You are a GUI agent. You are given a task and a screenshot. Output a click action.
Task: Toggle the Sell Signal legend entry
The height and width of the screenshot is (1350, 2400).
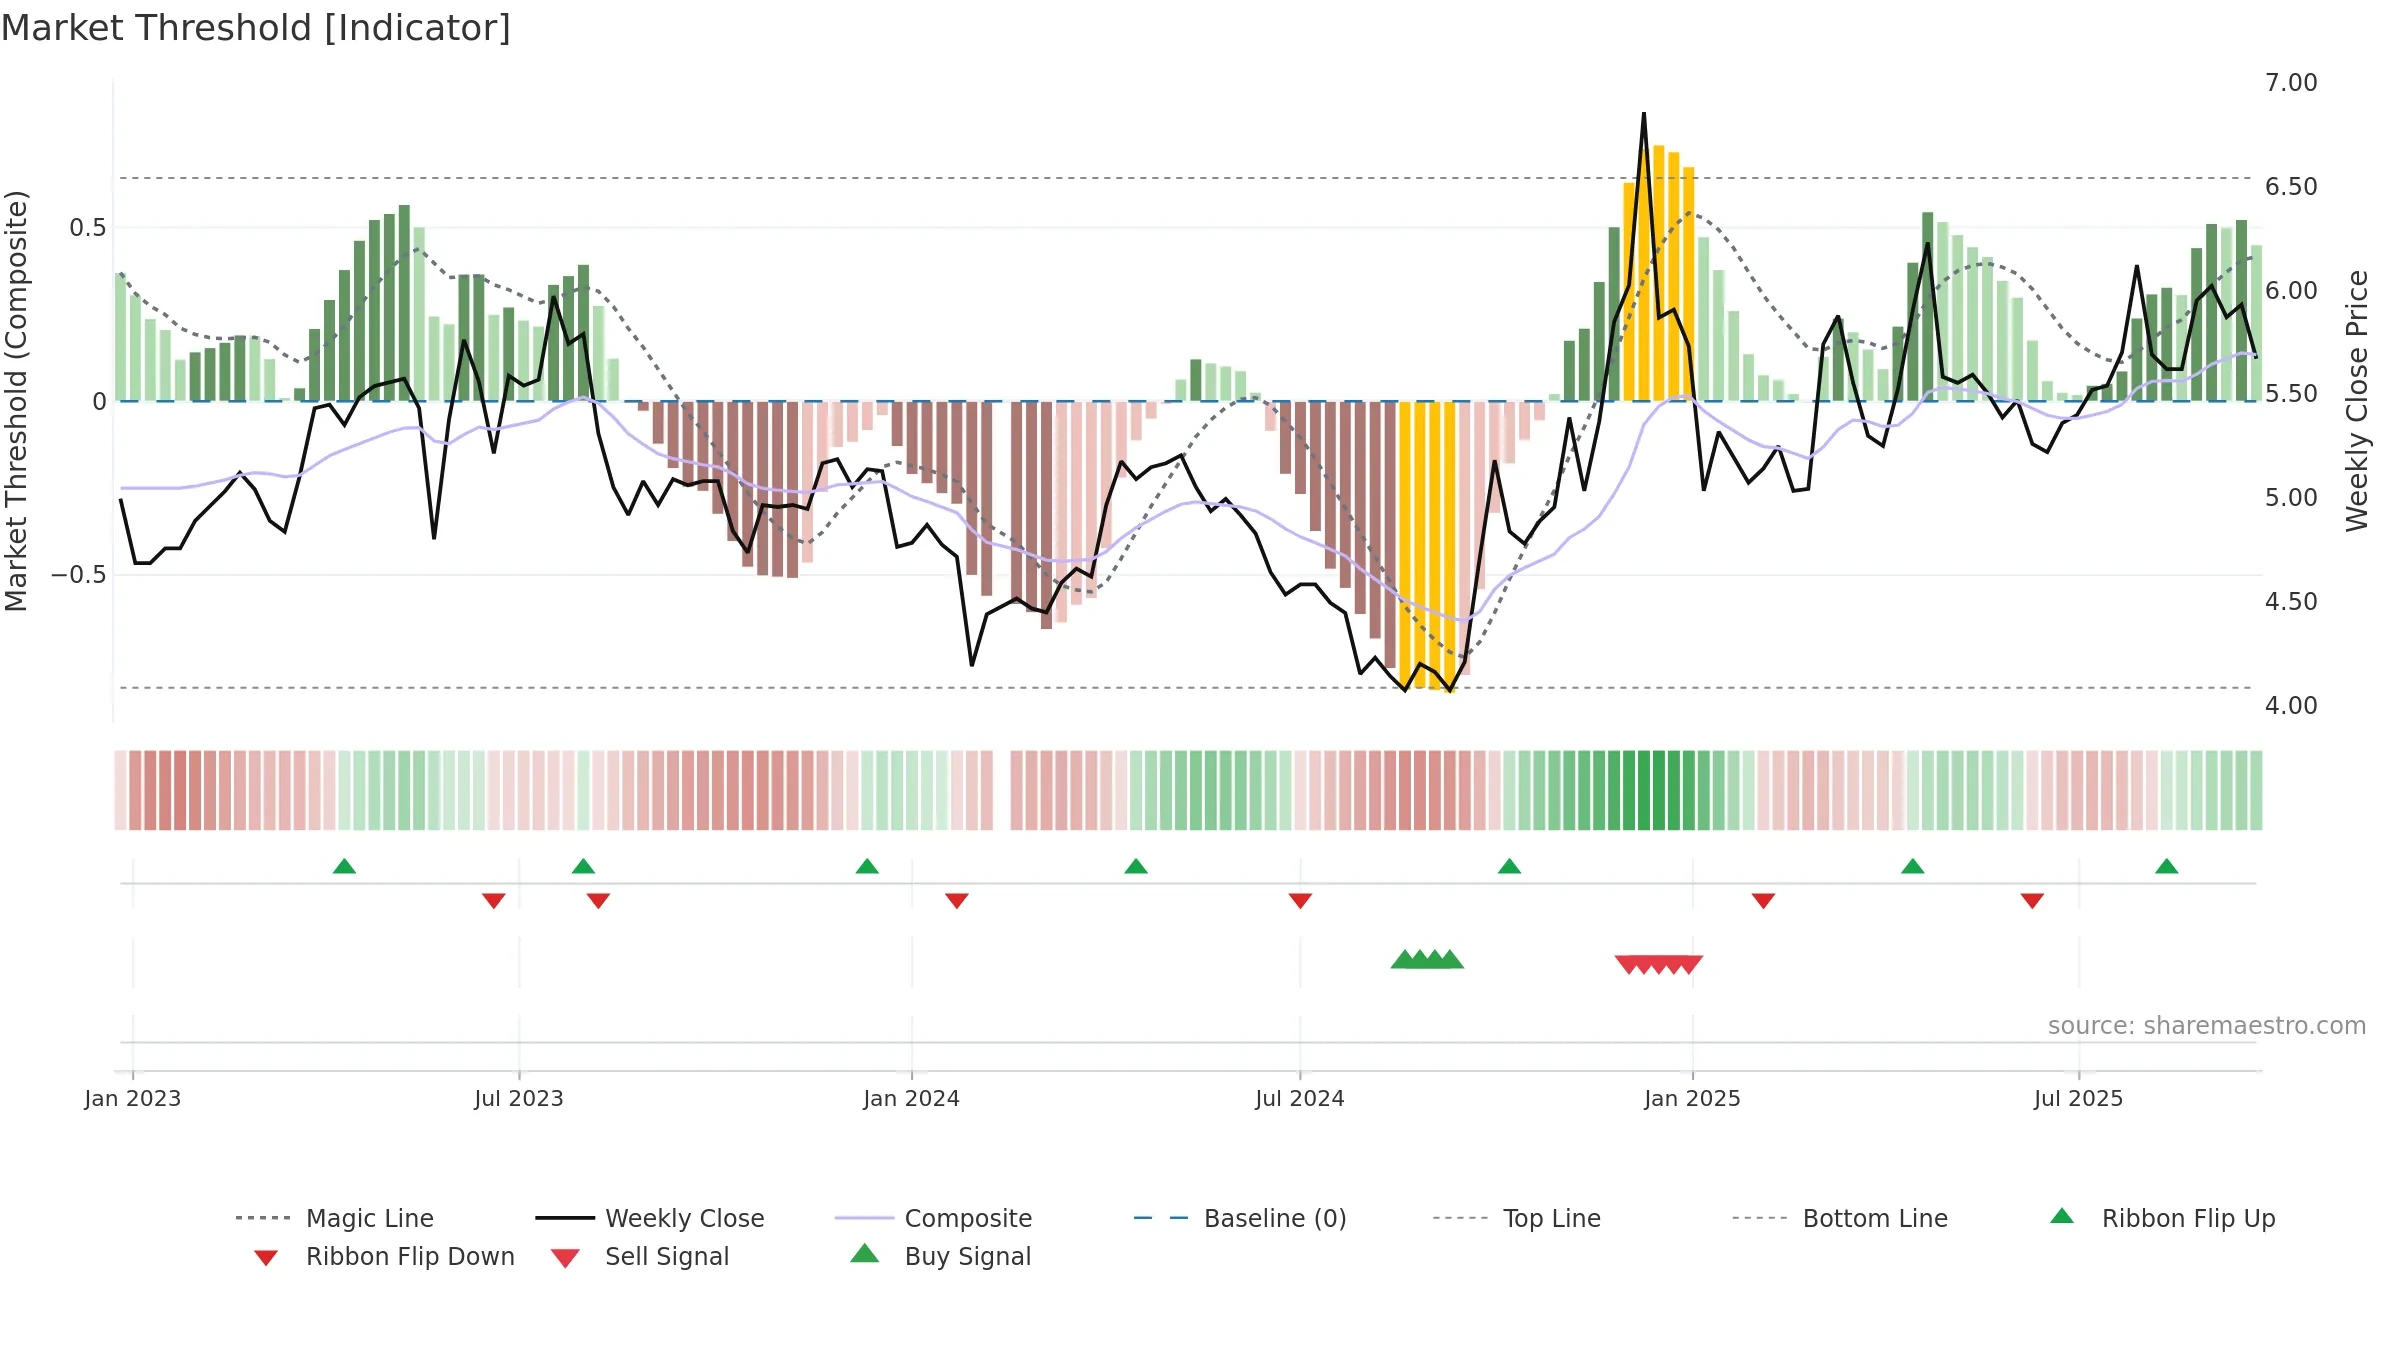(x=640, y=1256)
